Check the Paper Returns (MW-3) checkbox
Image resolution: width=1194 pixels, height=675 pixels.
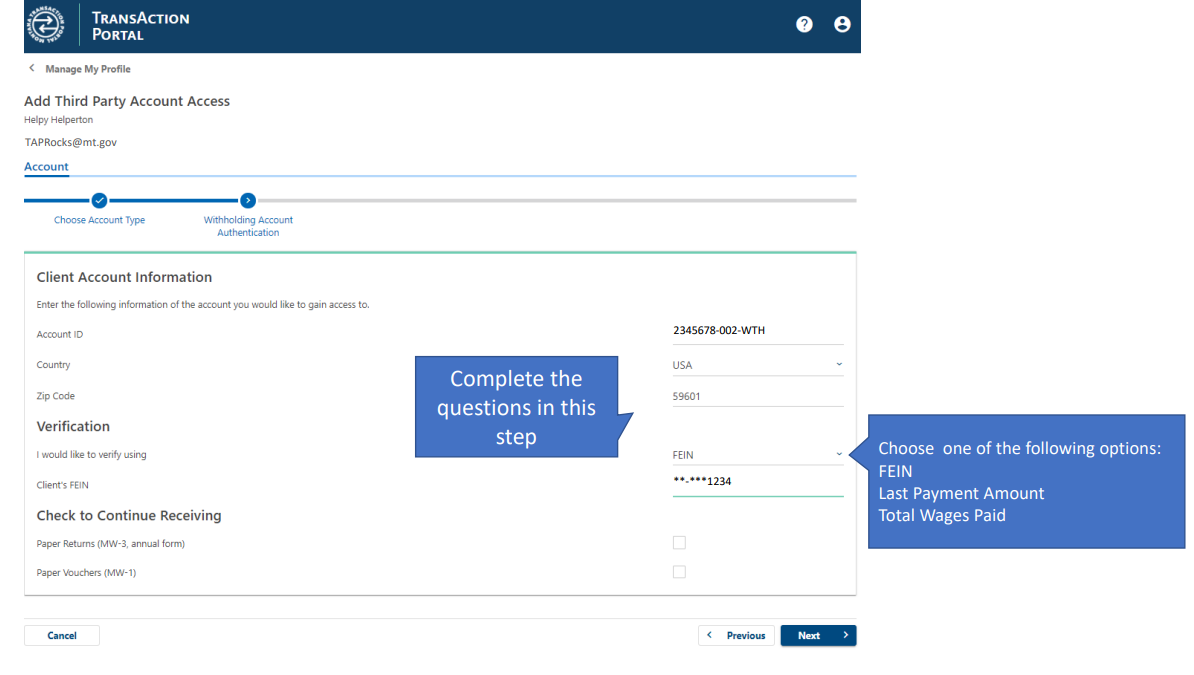(x=679, y=543)
